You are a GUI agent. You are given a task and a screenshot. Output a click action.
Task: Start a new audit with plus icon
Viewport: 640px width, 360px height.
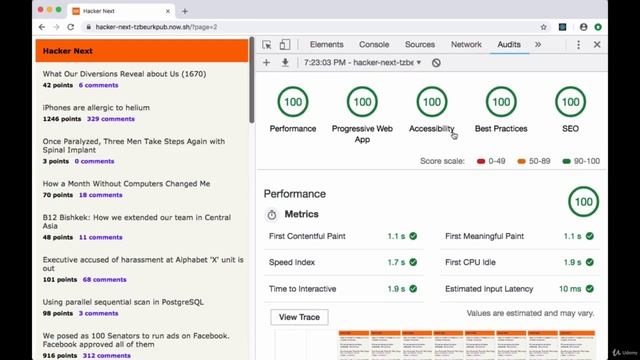[x=267, y=62]
